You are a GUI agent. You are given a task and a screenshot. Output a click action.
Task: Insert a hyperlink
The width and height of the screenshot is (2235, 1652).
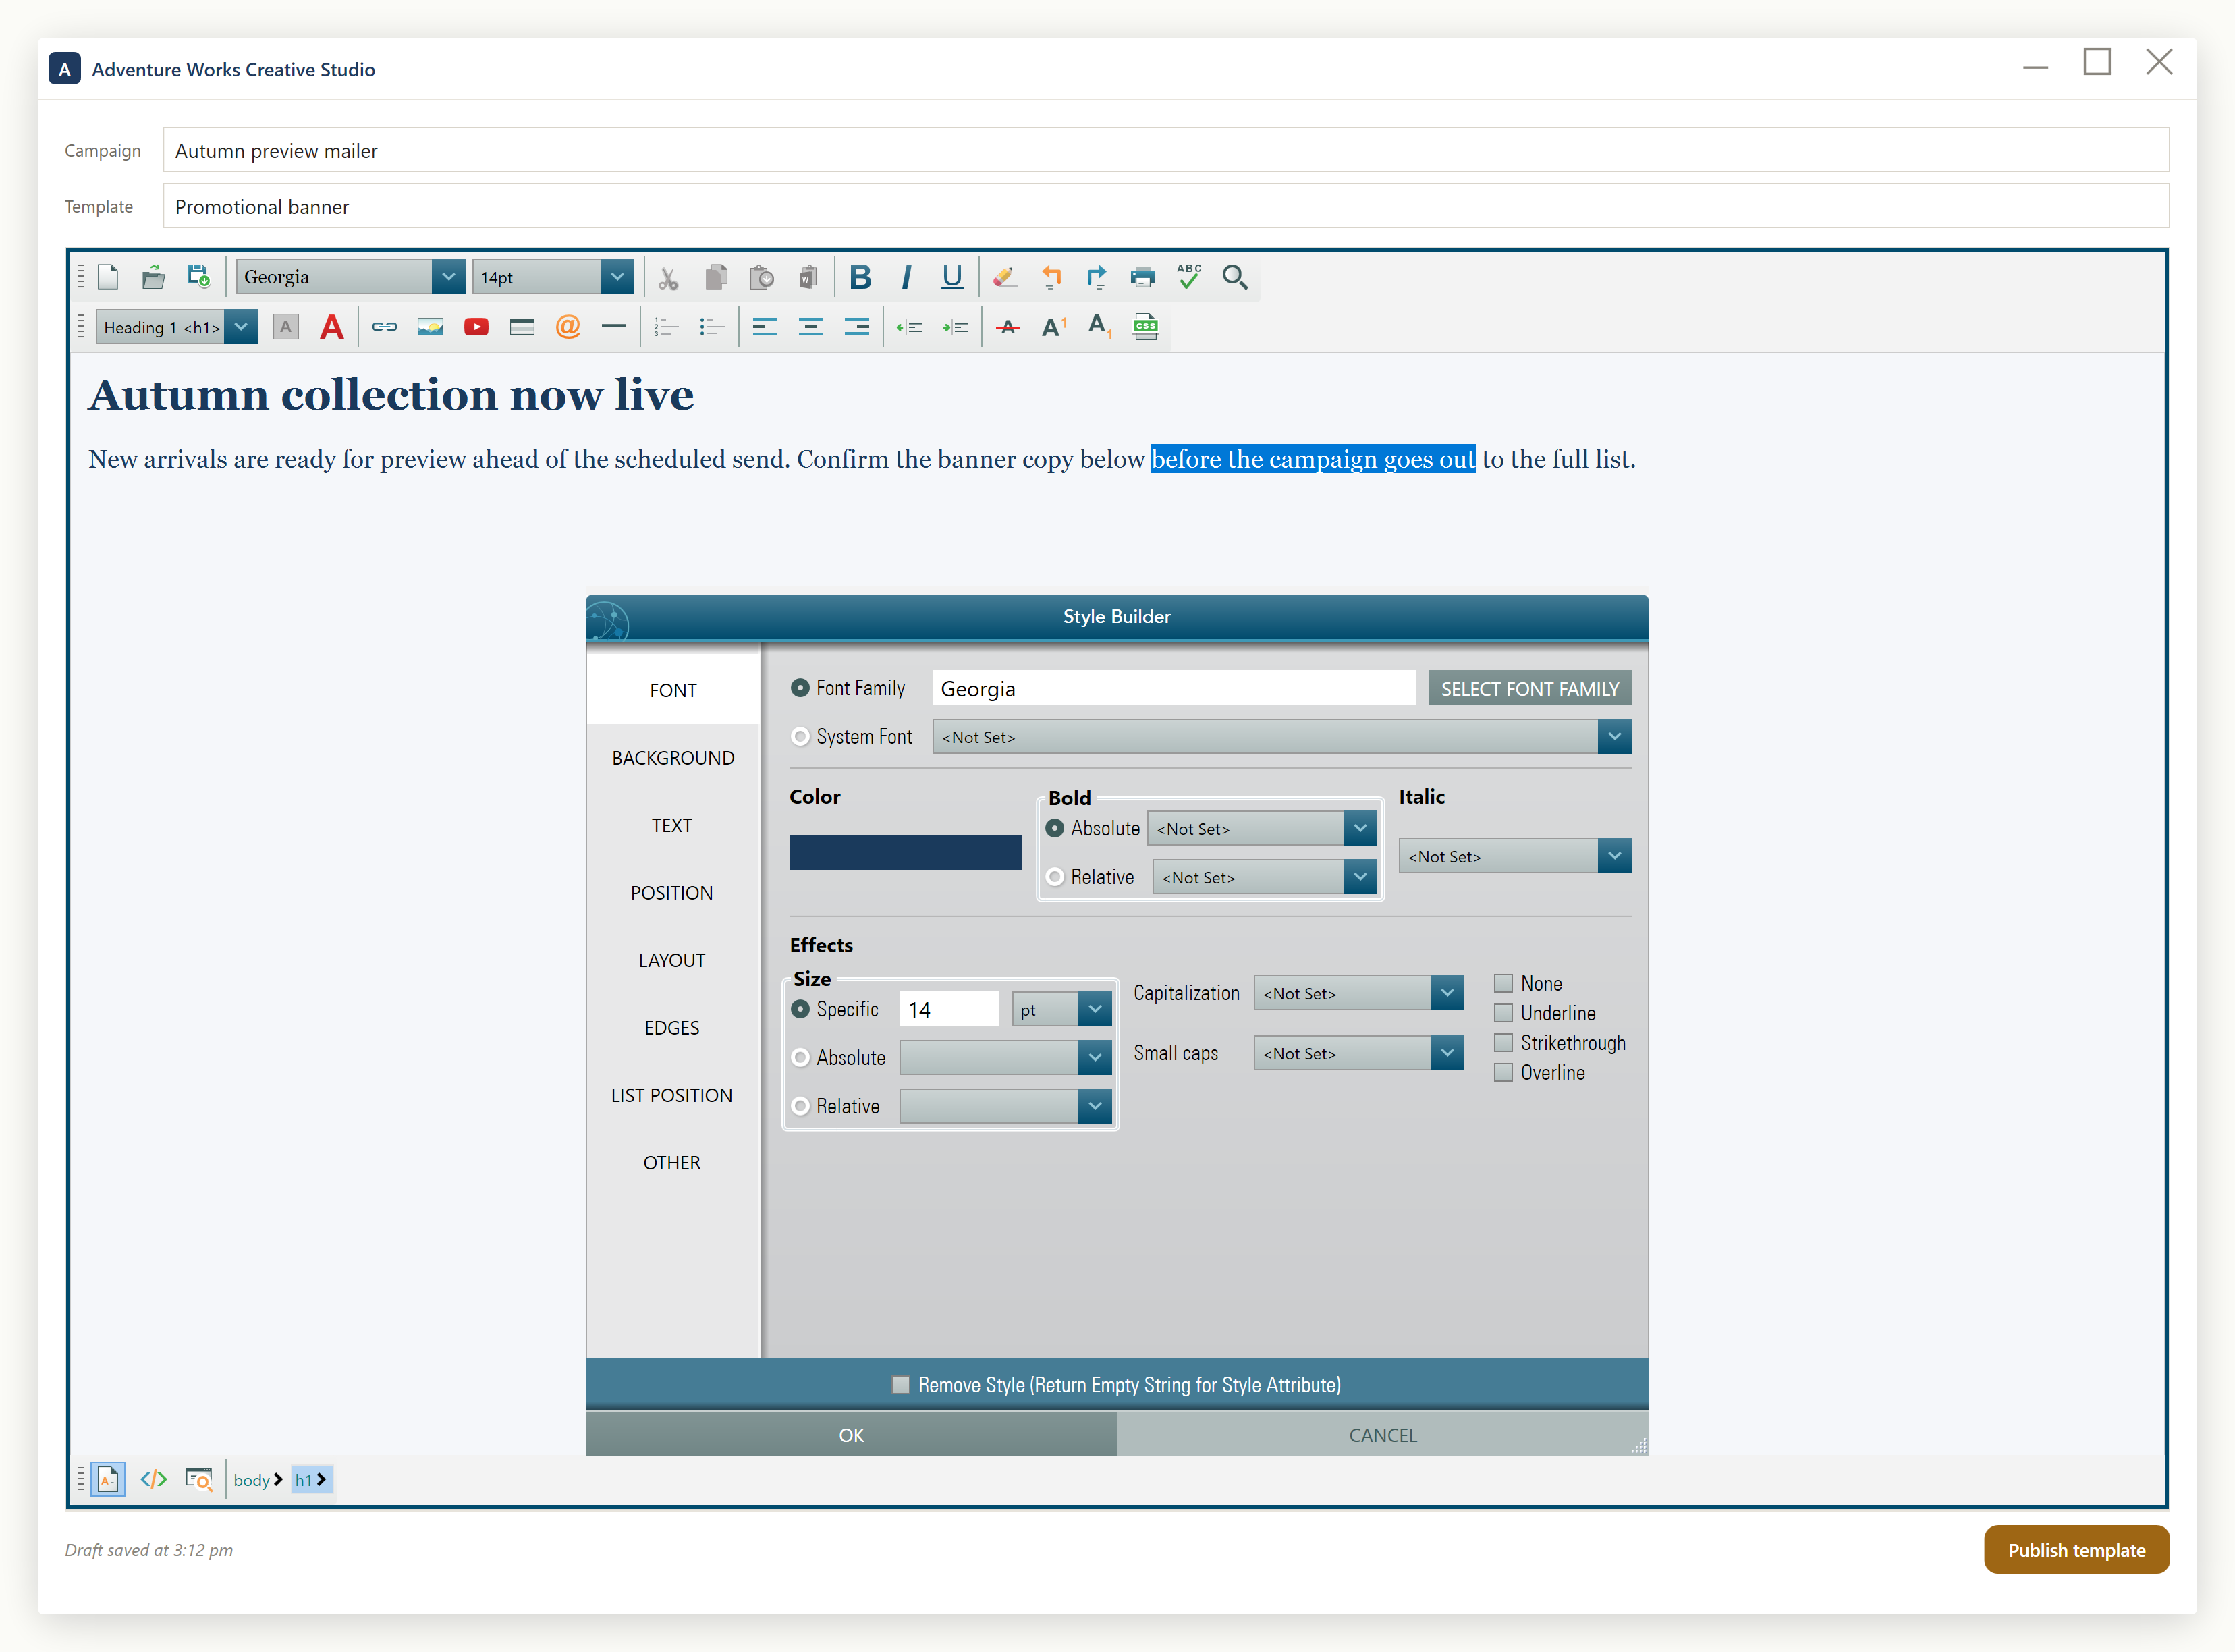coord(384,327)
